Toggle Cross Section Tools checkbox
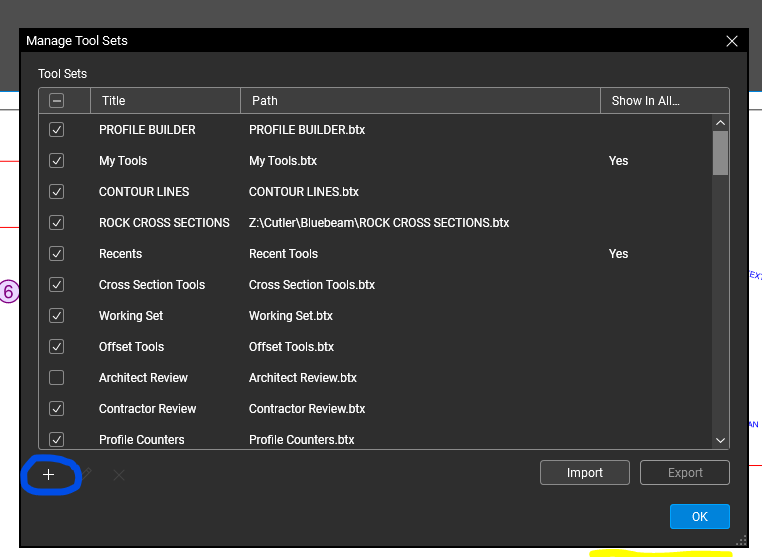Viewport: 762px width, 557px height. coord(56,285)
